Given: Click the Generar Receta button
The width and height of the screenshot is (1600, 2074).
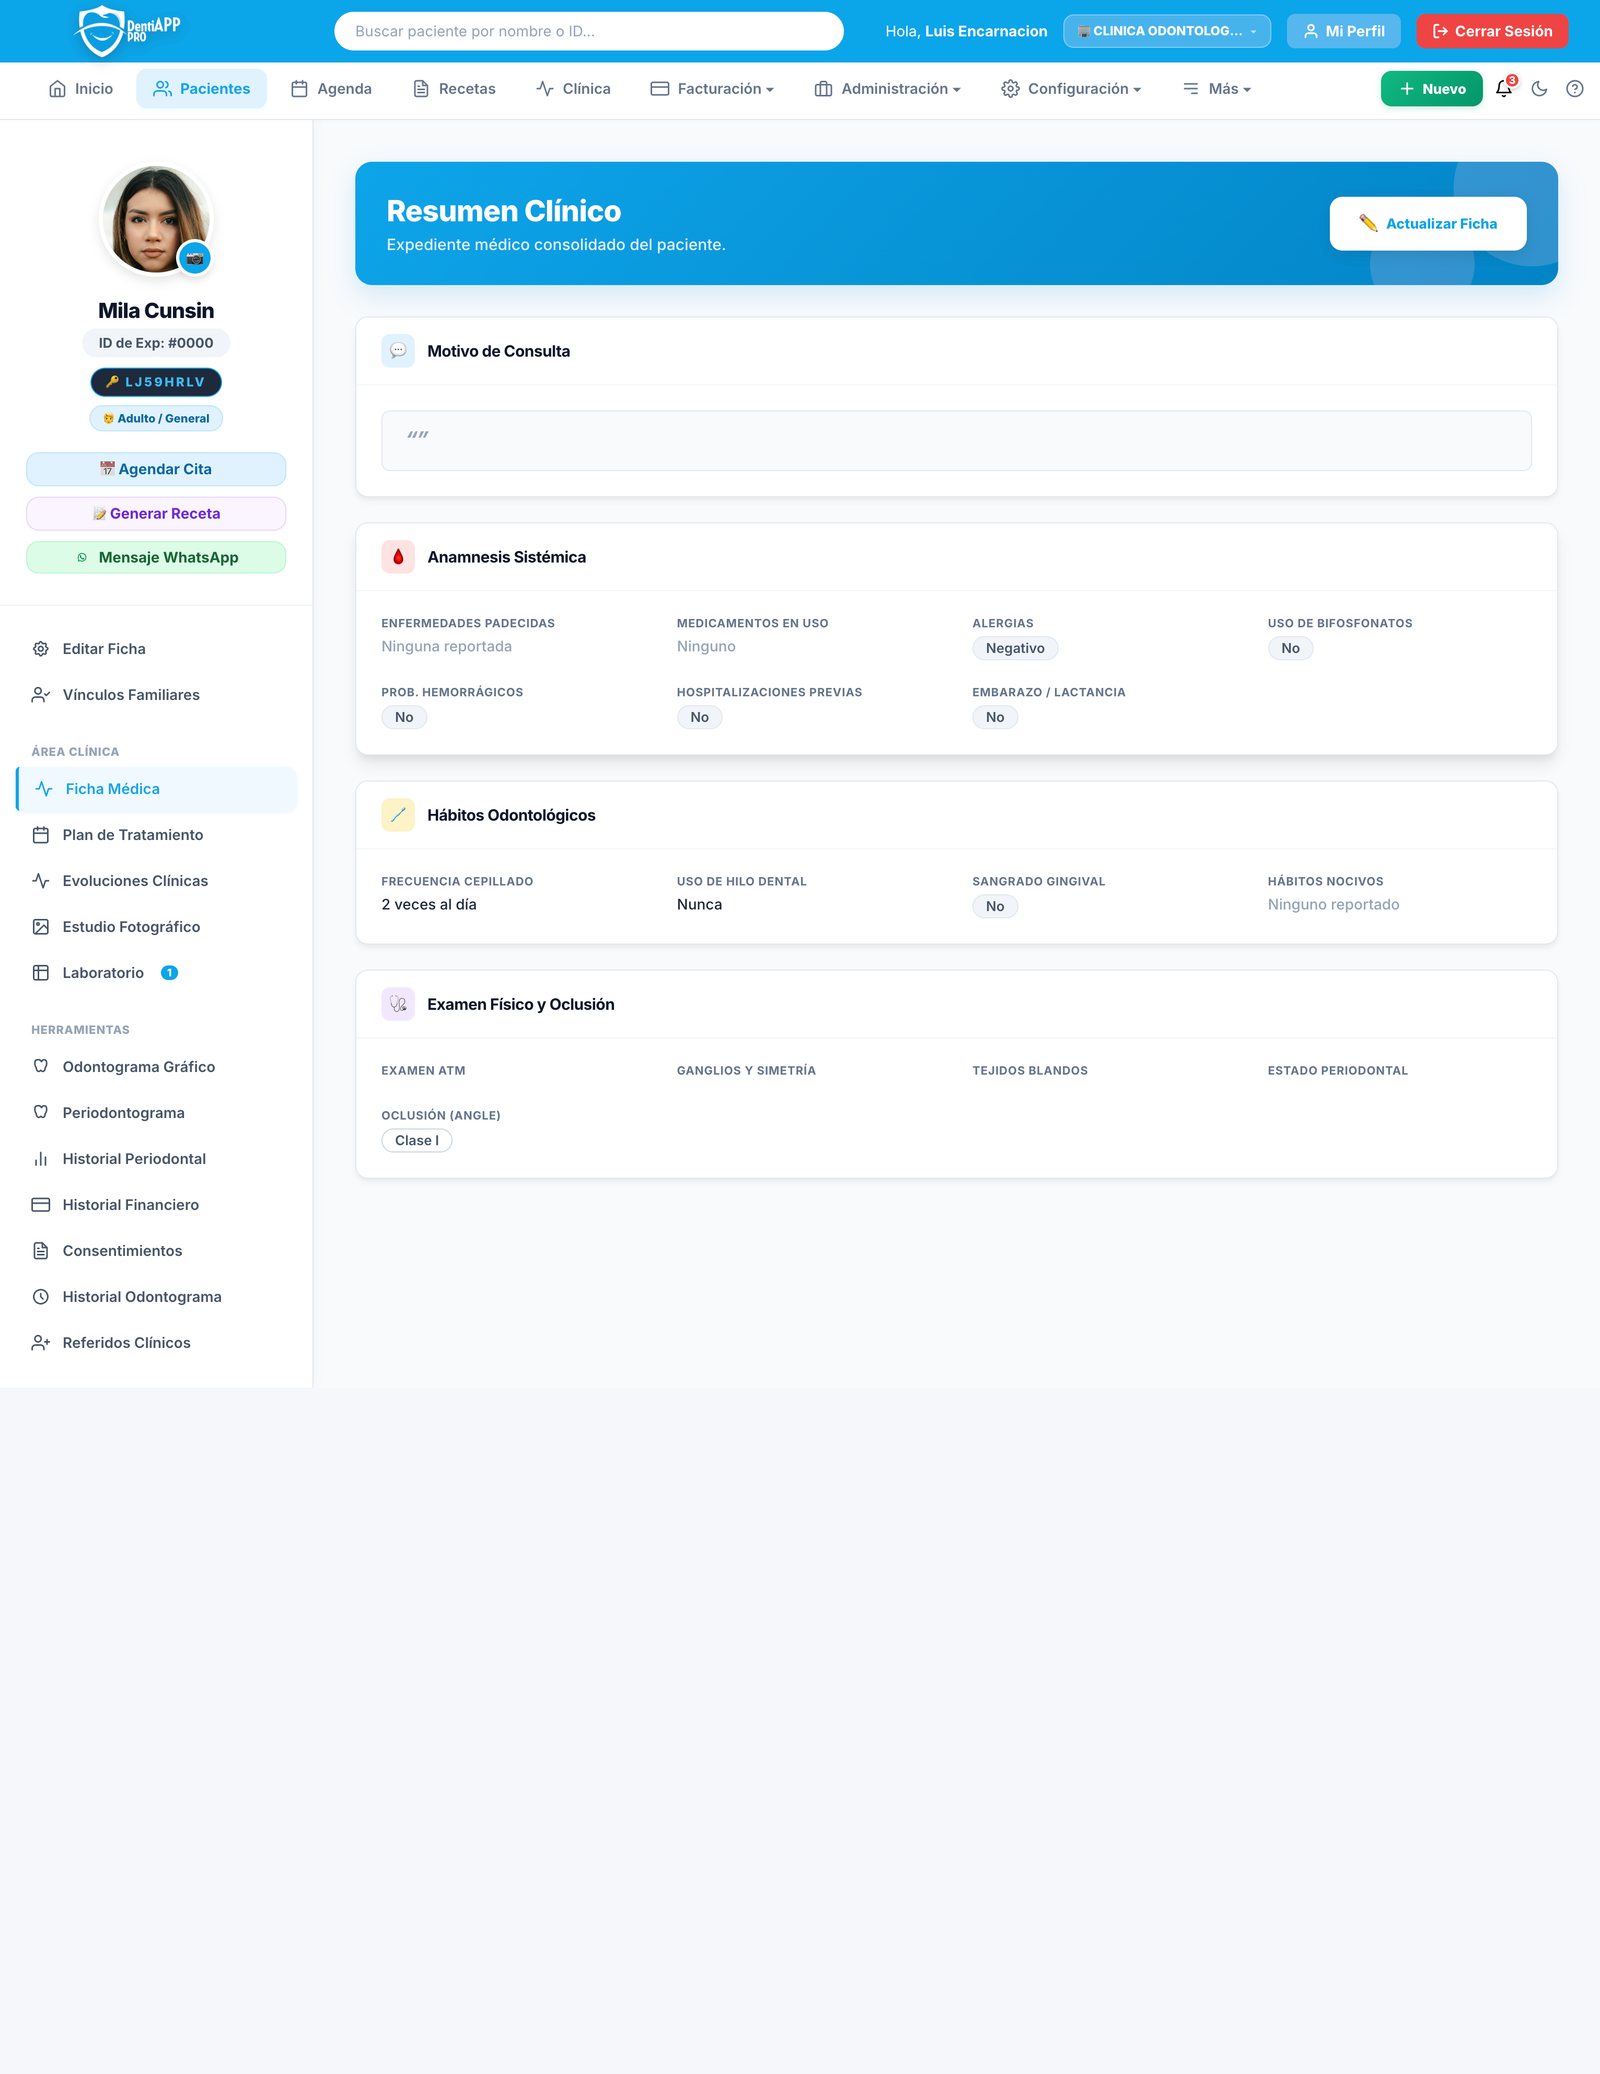Looking at the screenshot, I should (156, 513).
